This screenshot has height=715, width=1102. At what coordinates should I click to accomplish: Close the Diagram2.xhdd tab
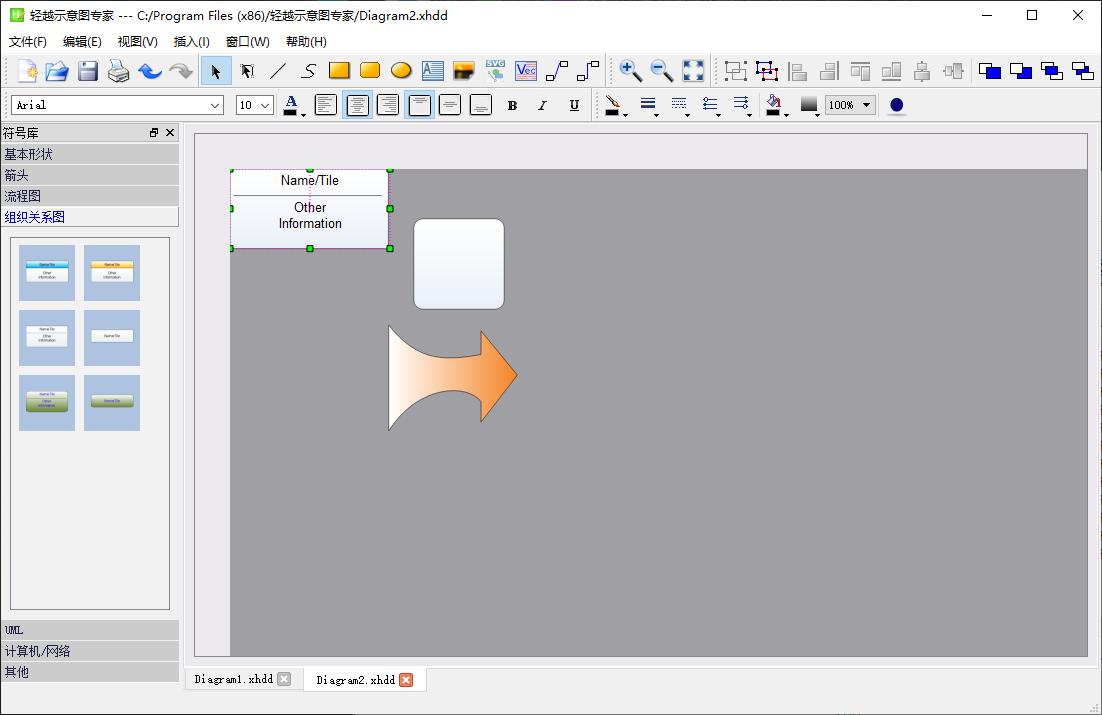tap(406, 680)
